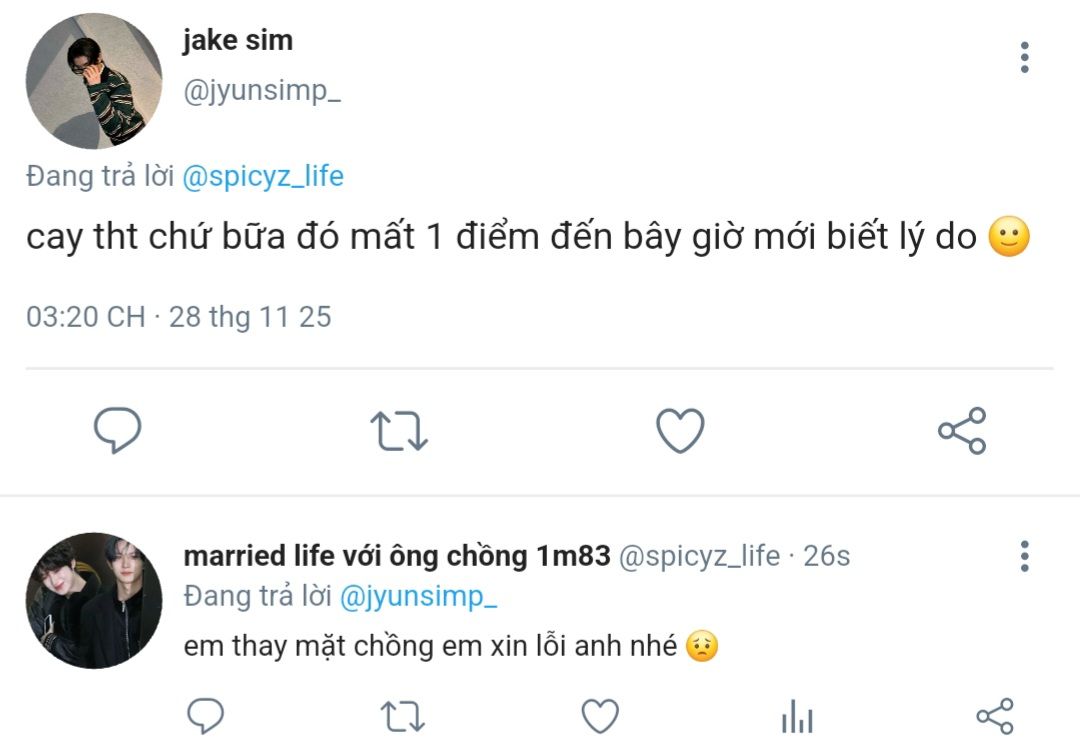Open the blue @jyunsimp_ mention link
The image size is (1080, 755).
click(419, 597)
